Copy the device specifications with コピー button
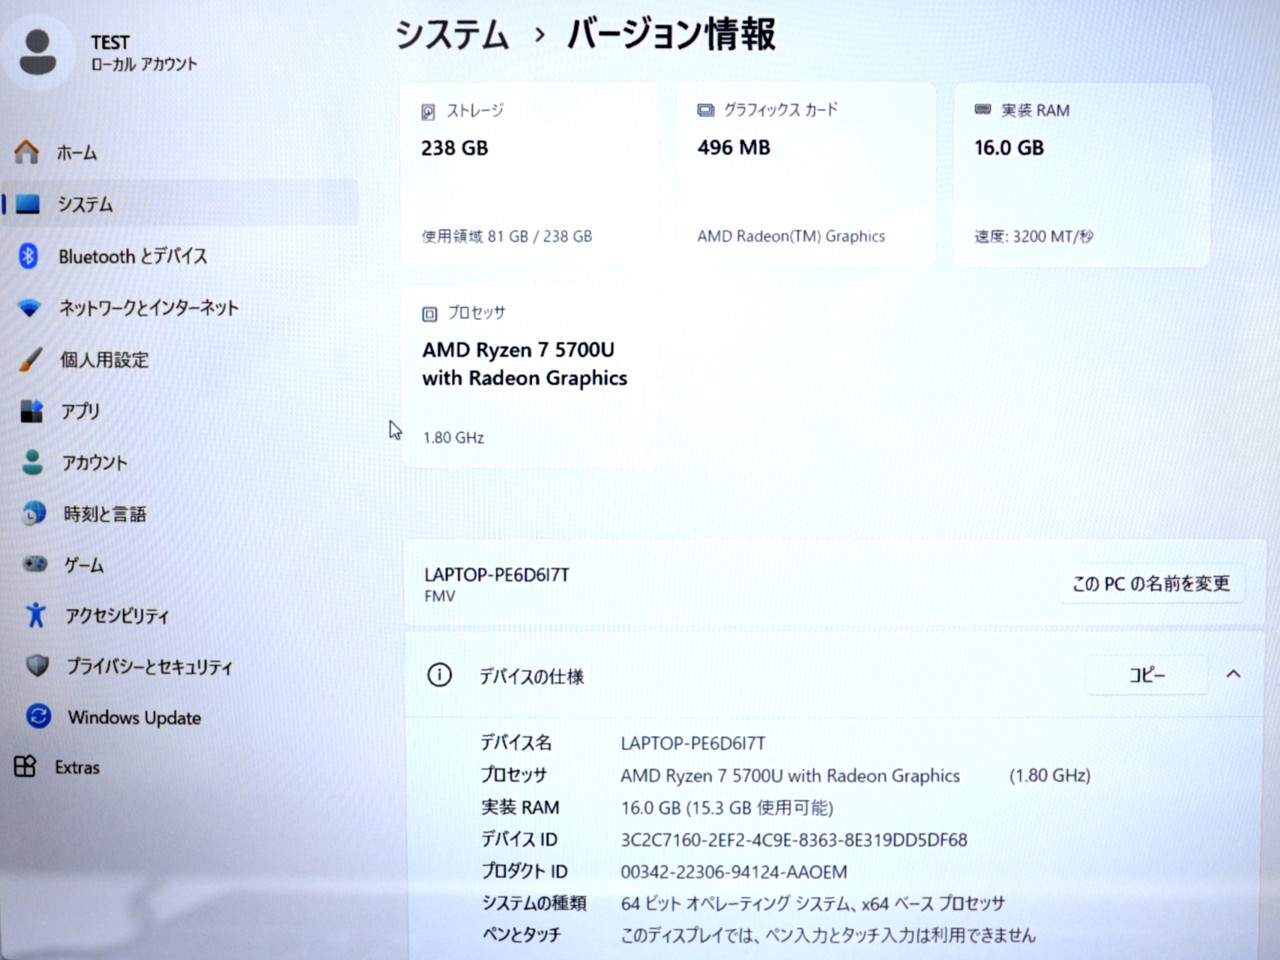The height and width of the screenshot is (960, 1280). 1146,675
